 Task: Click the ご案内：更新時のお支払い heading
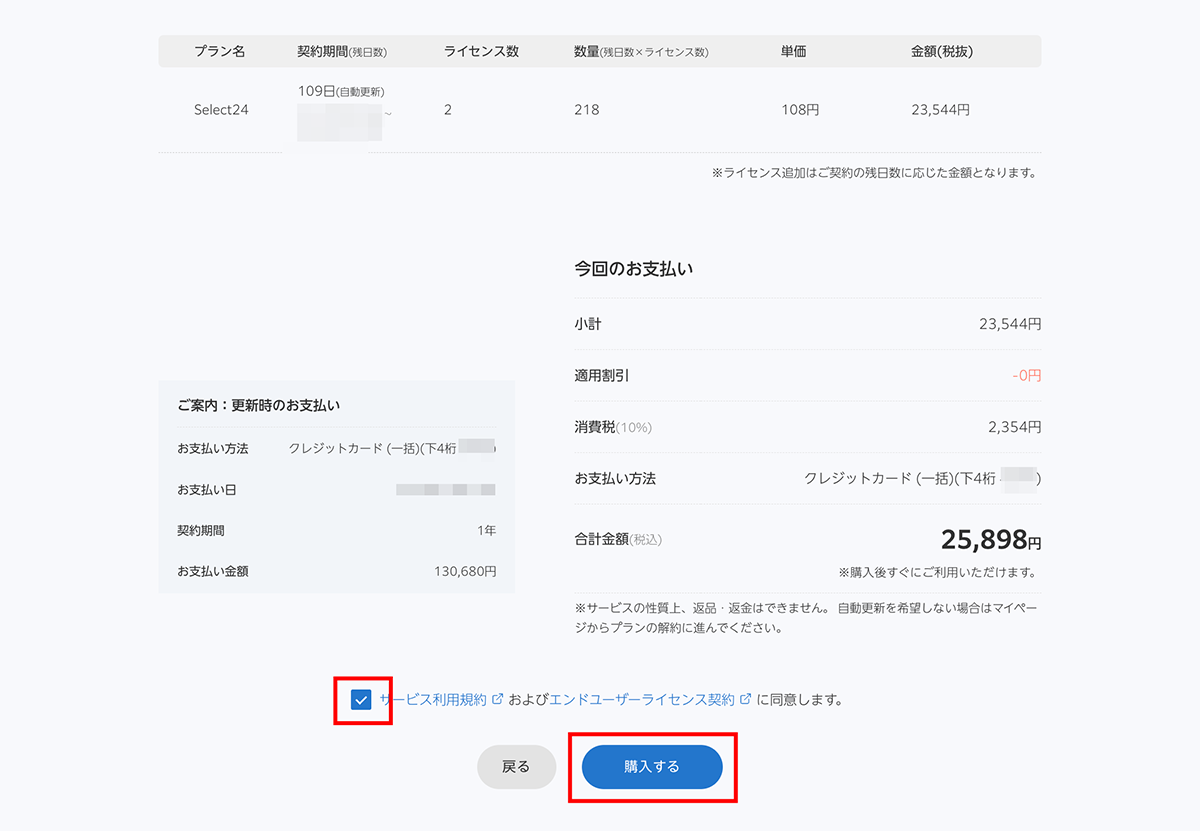(x=258, y=405)
